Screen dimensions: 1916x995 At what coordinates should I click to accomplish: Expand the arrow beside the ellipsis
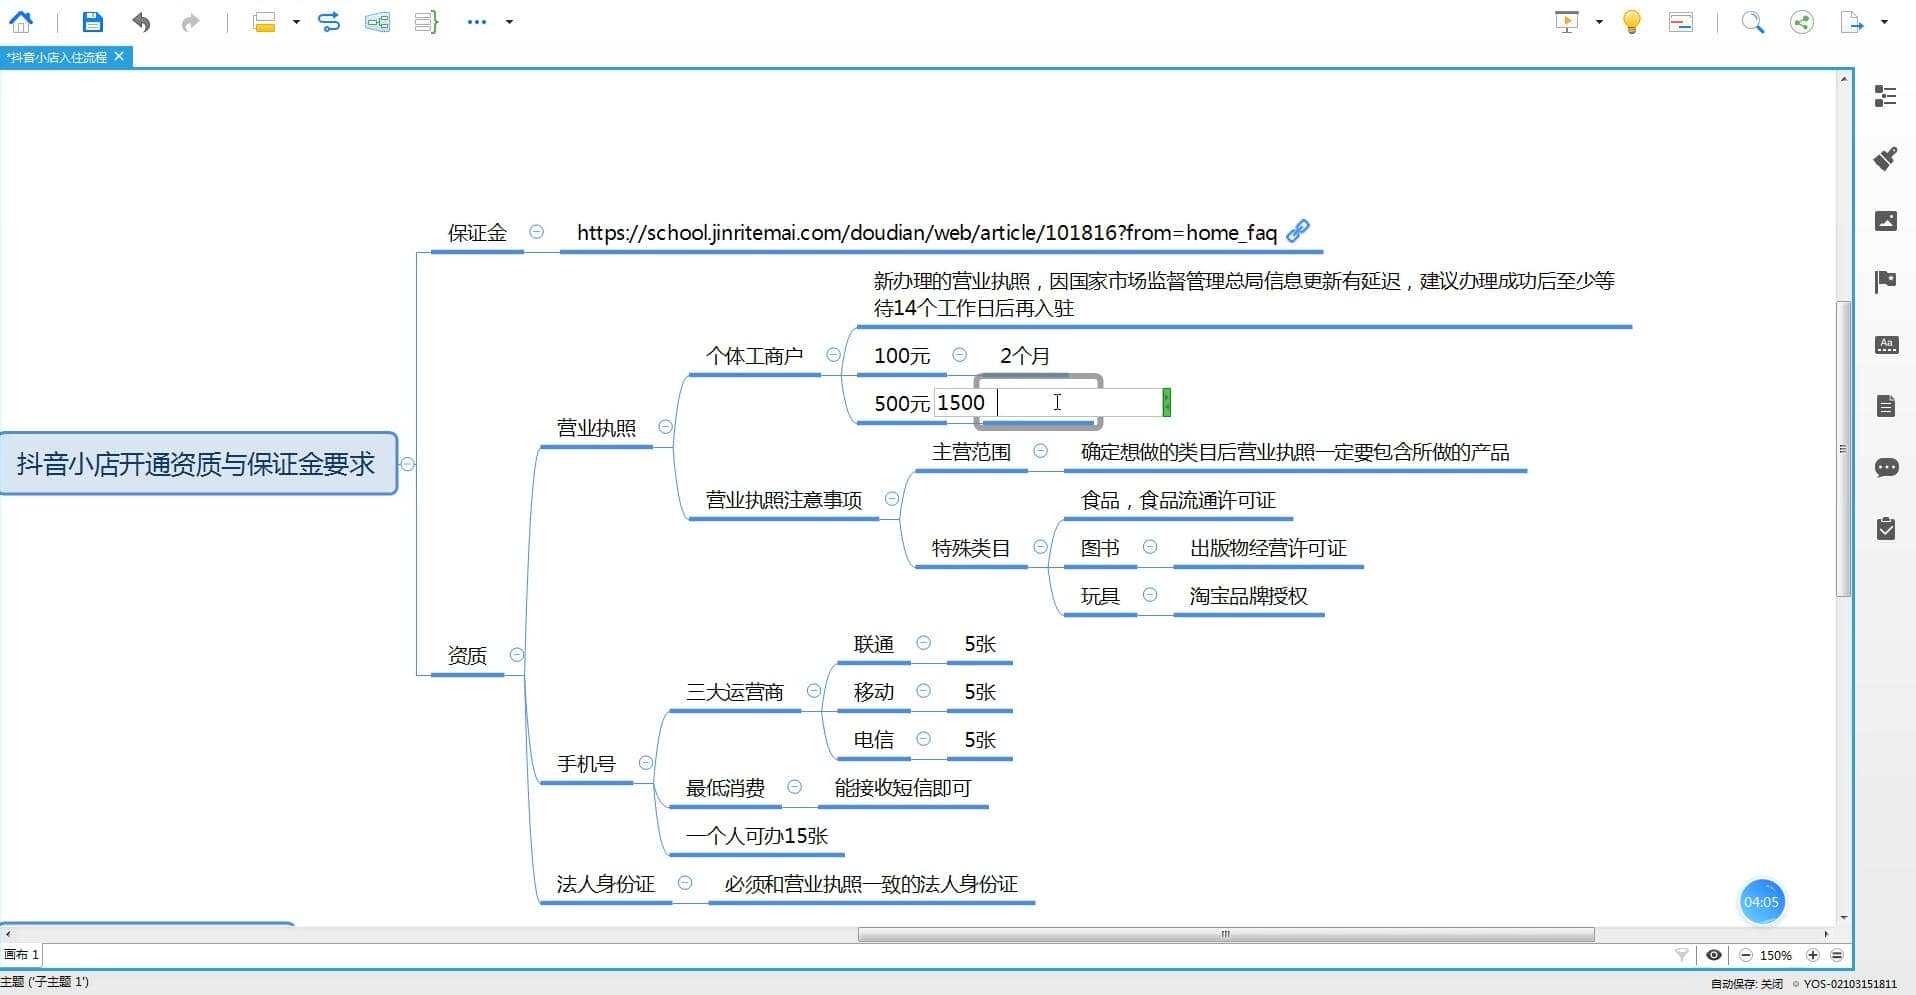509,22
